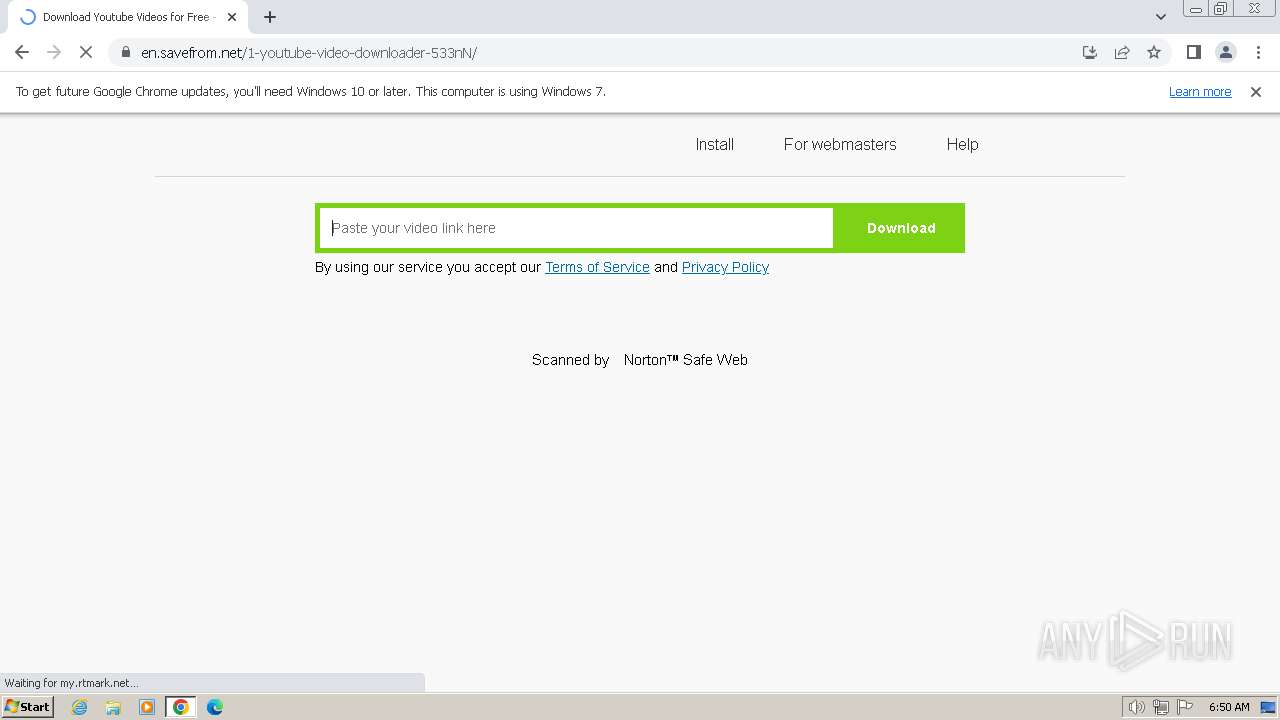This screenshot has width=1280, height=720.
Task: Click the green Download button
Action: (901, 228)
